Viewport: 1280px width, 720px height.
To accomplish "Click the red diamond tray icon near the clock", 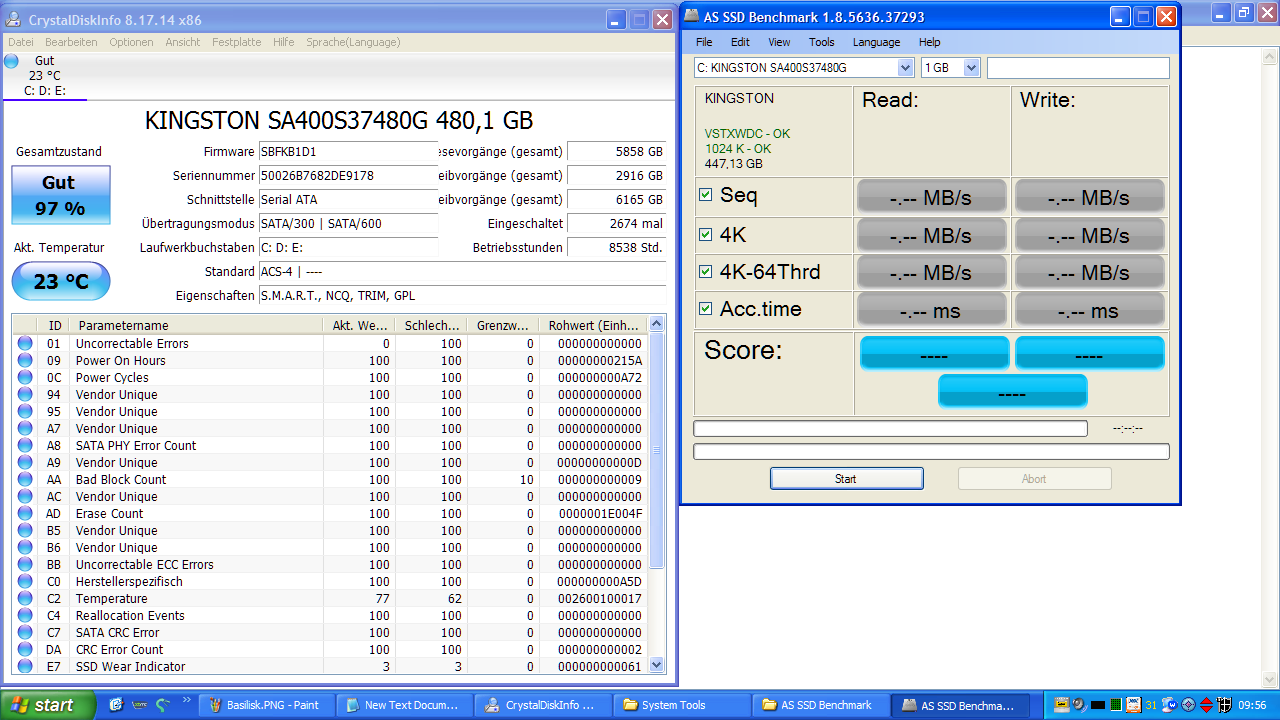I will [1206, 705].
